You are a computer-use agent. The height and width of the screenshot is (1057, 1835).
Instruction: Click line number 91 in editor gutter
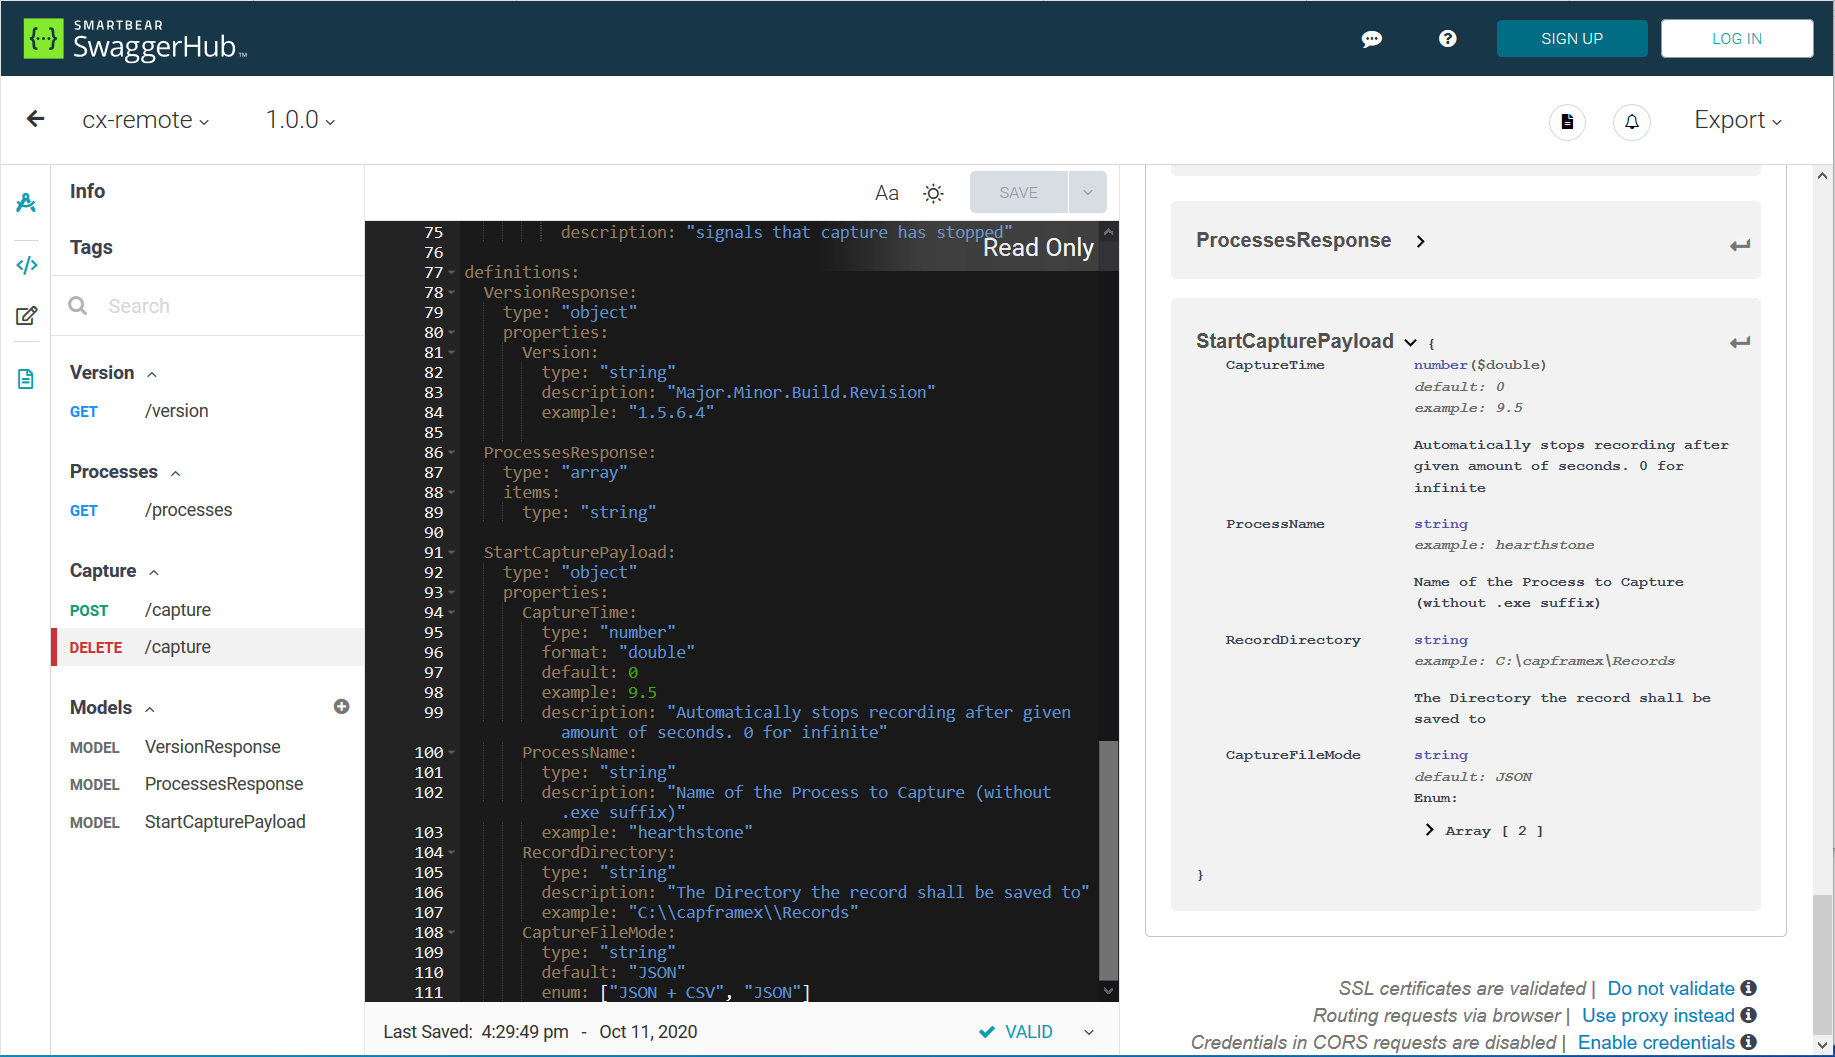[433, 552]
